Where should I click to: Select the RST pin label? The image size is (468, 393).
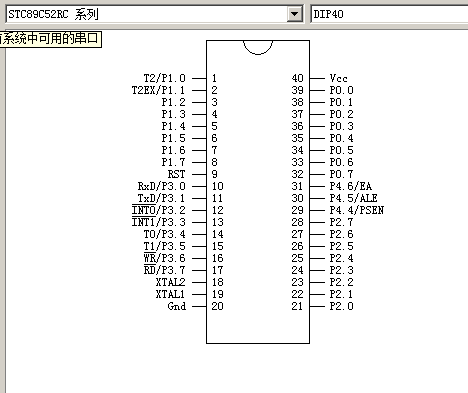pyautogui.click(x=176, y=174)
